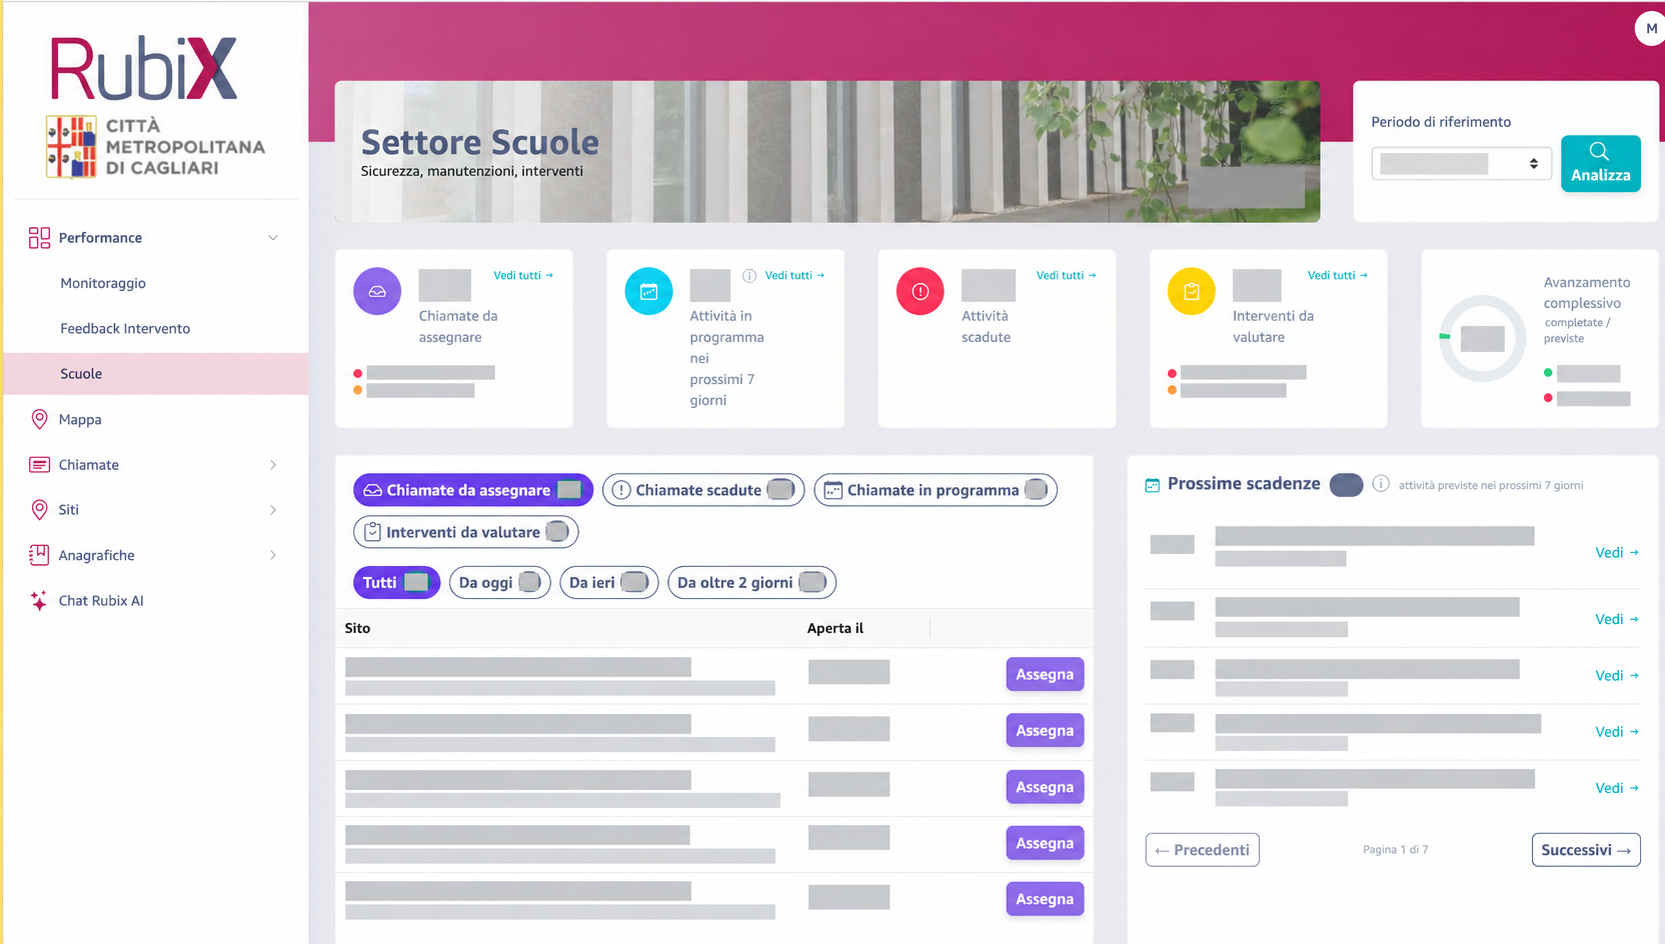Filter calls by Da oggi
Viewport: 1665px width, 944px height.
coord(500,583)
